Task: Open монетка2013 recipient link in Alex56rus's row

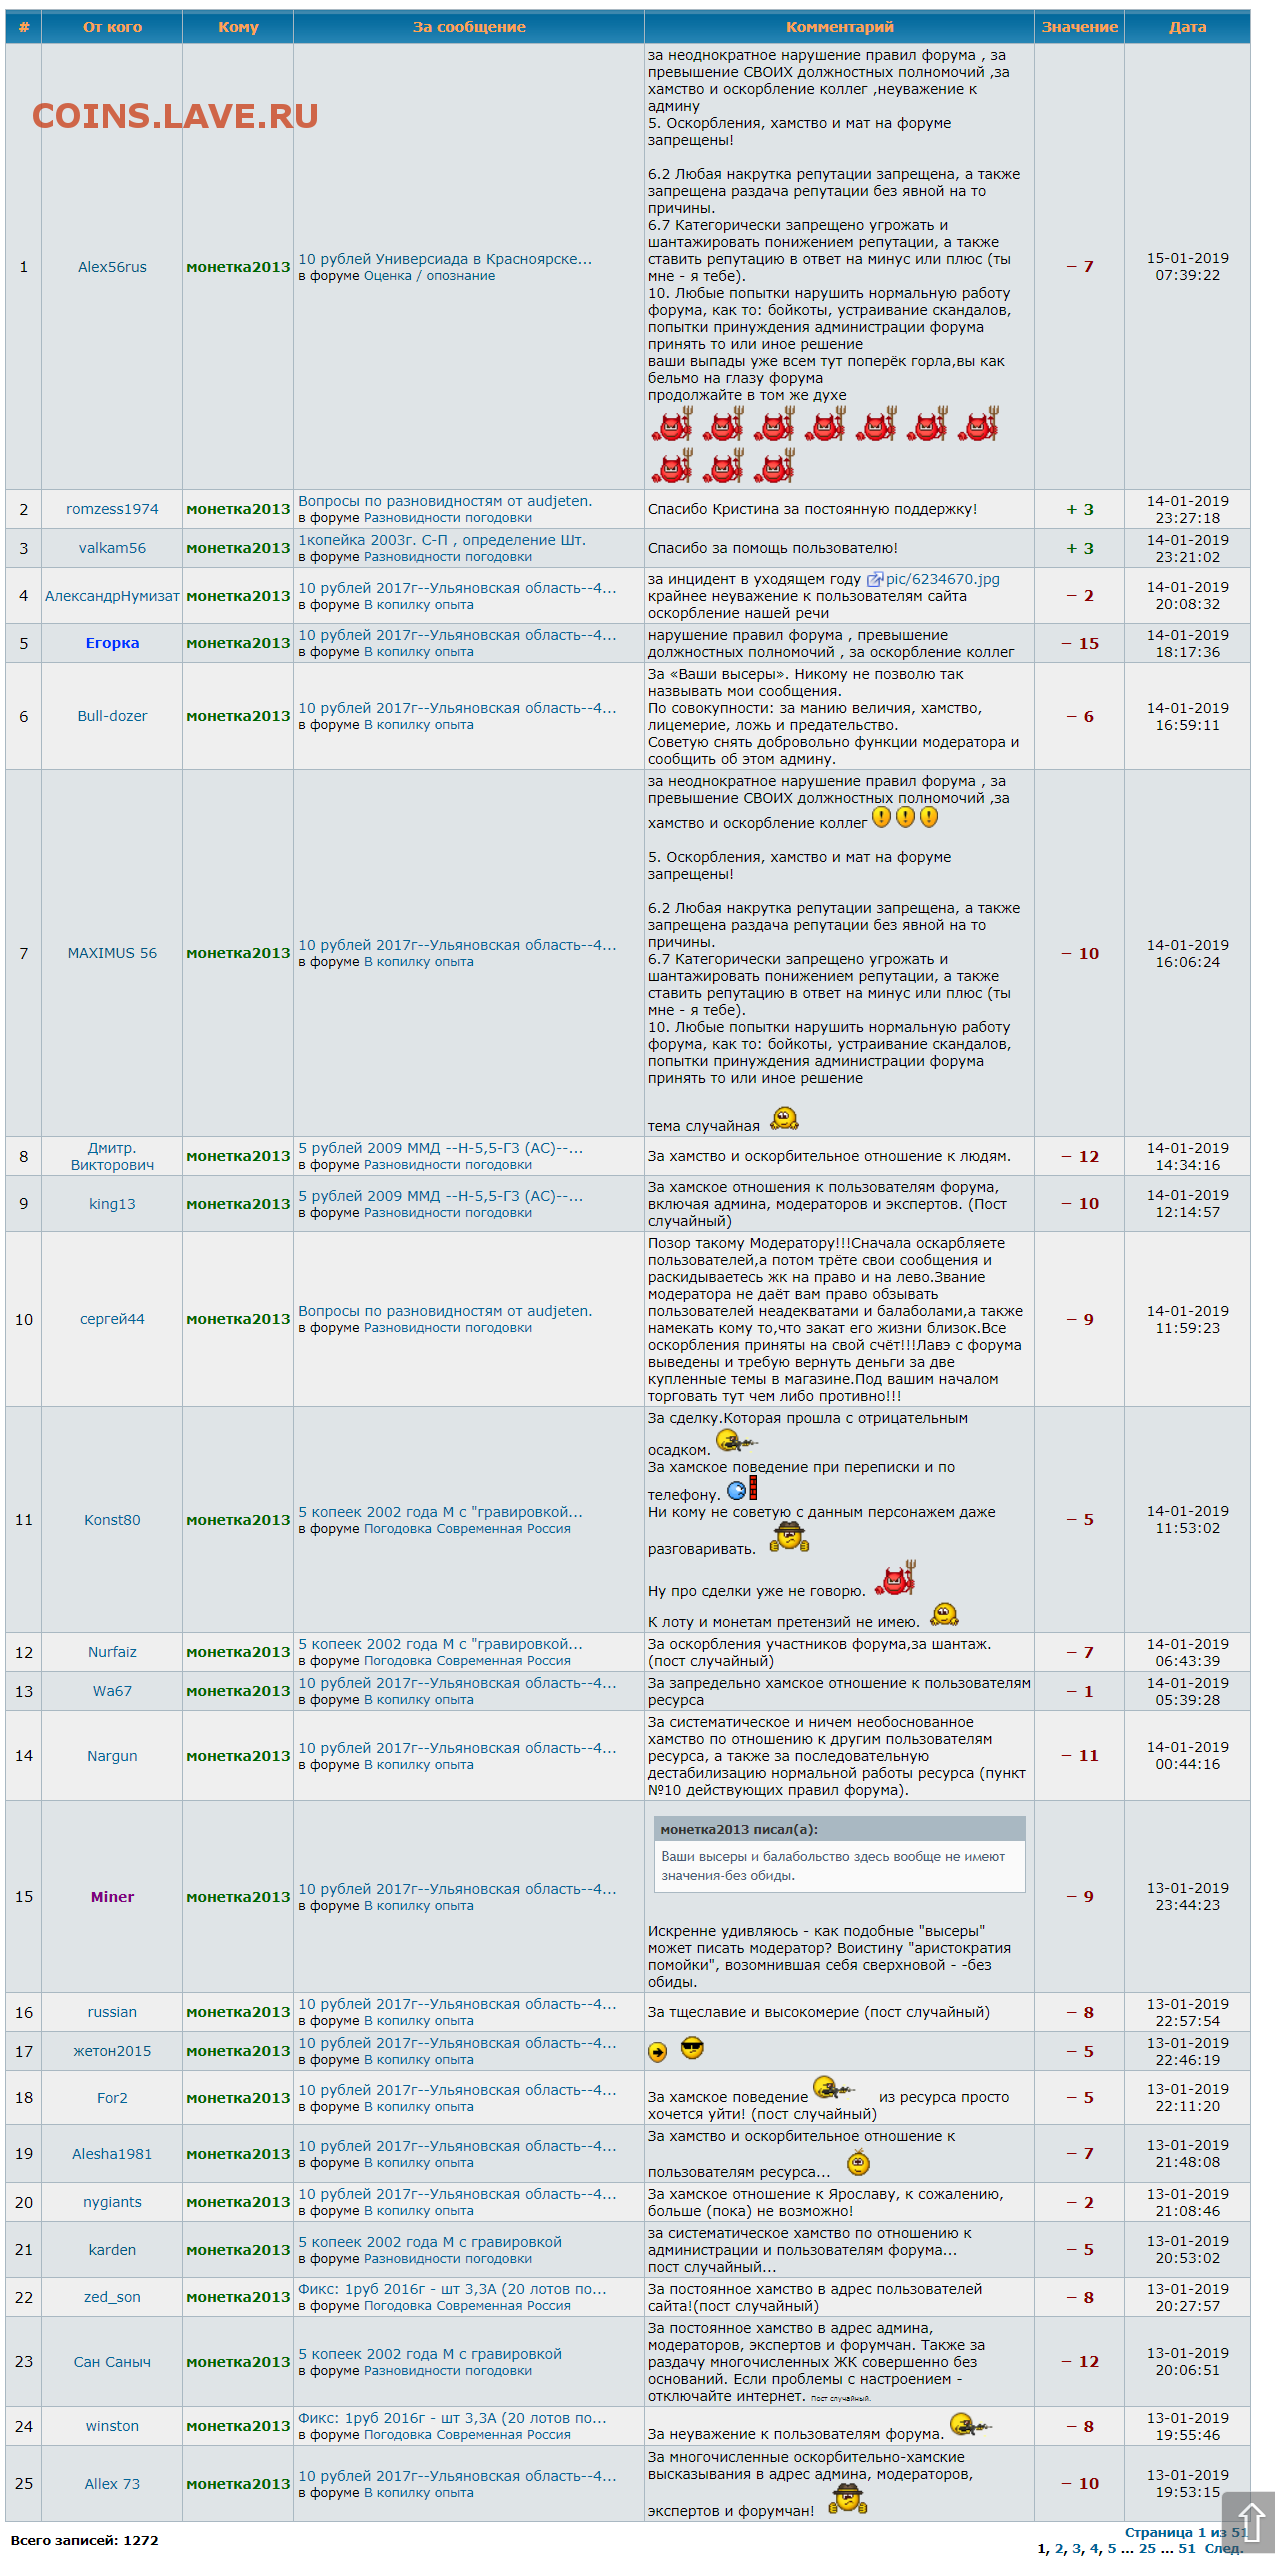Action: [238, 267]
